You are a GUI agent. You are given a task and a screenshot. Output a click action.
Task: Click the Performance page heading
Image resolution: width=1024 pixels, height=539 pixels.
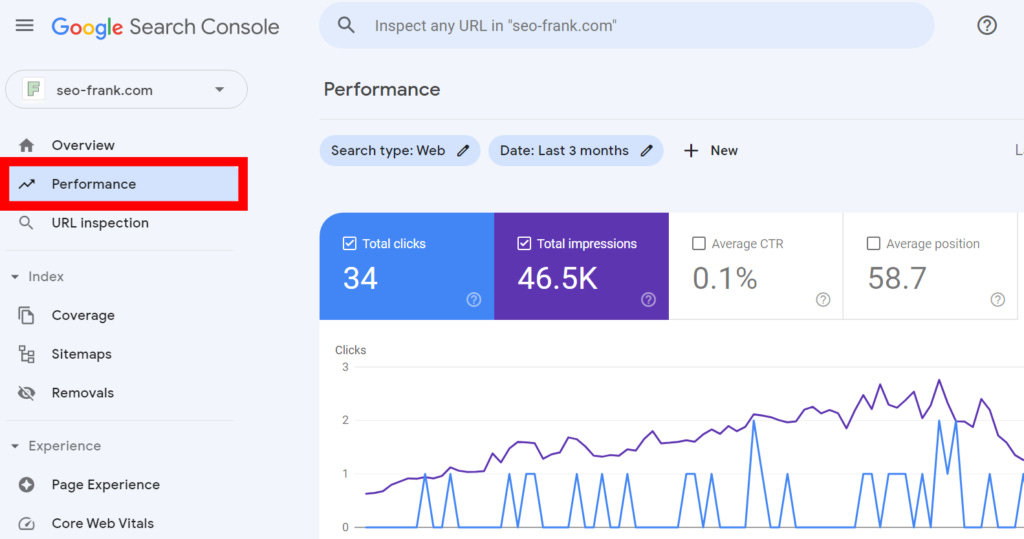(x=382, y=90)
